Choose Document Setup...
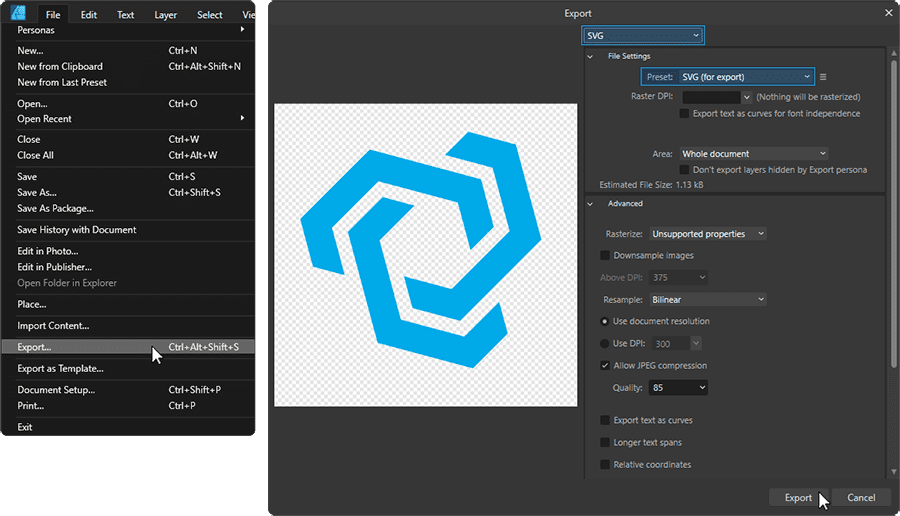 pyautogui.click(x=128, y=390)
